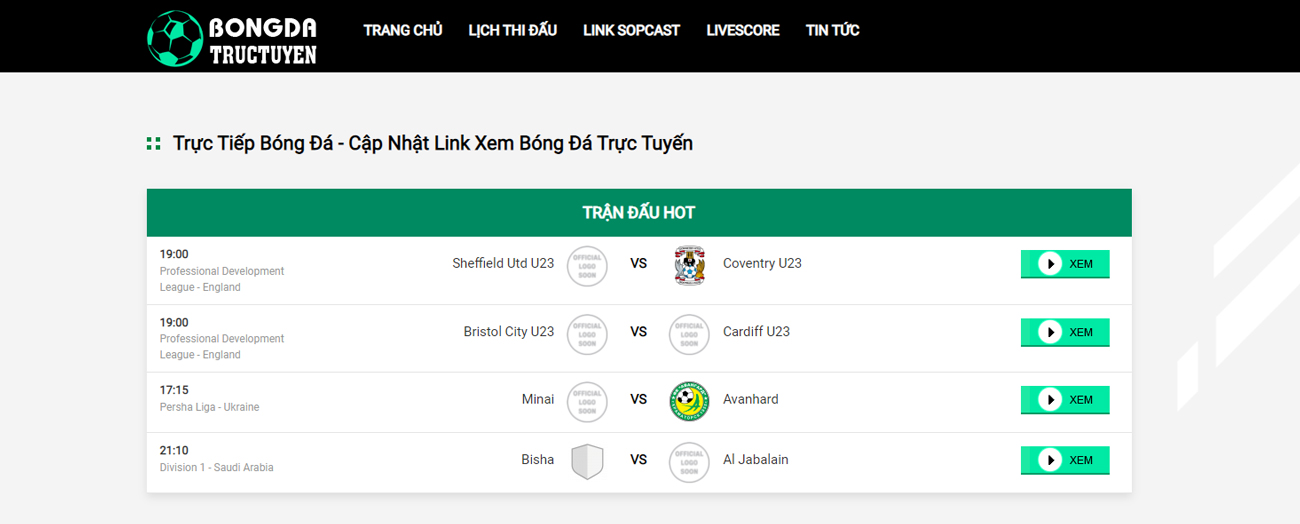Watch Sheffield Utd U23 vs Coventry U23
Image resolution: width=1300 pixels, height=524 pixels.
coord(1065,264)
